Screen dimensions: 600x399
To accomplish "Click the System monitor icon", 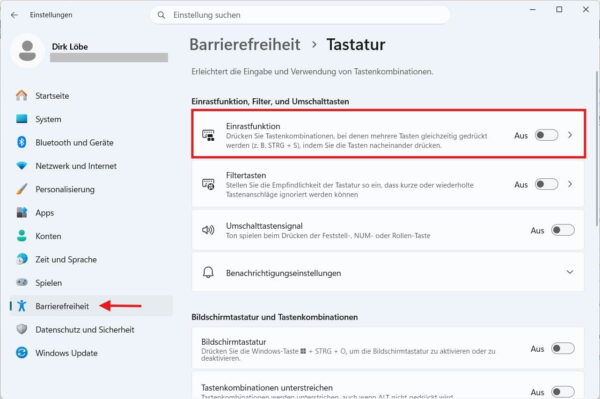I will coord(22,119).
